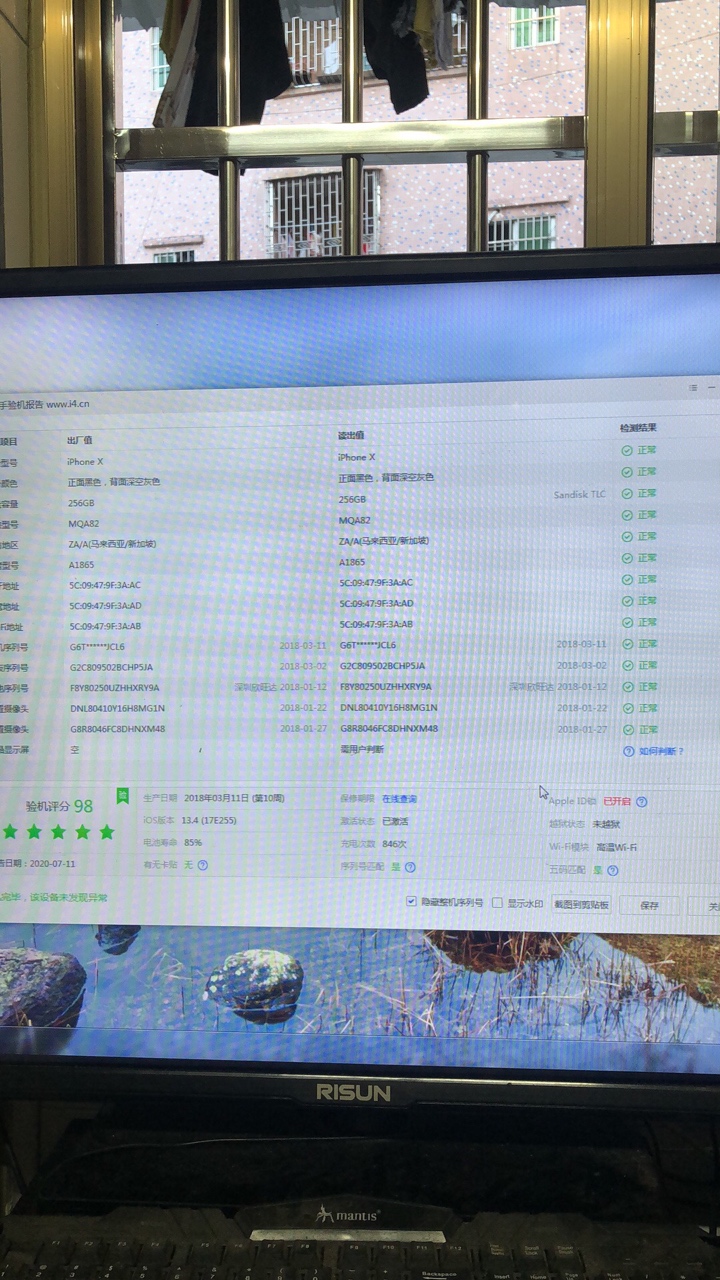Uncheck 隐藏整机序列号 checkbox

pos(411,902)
